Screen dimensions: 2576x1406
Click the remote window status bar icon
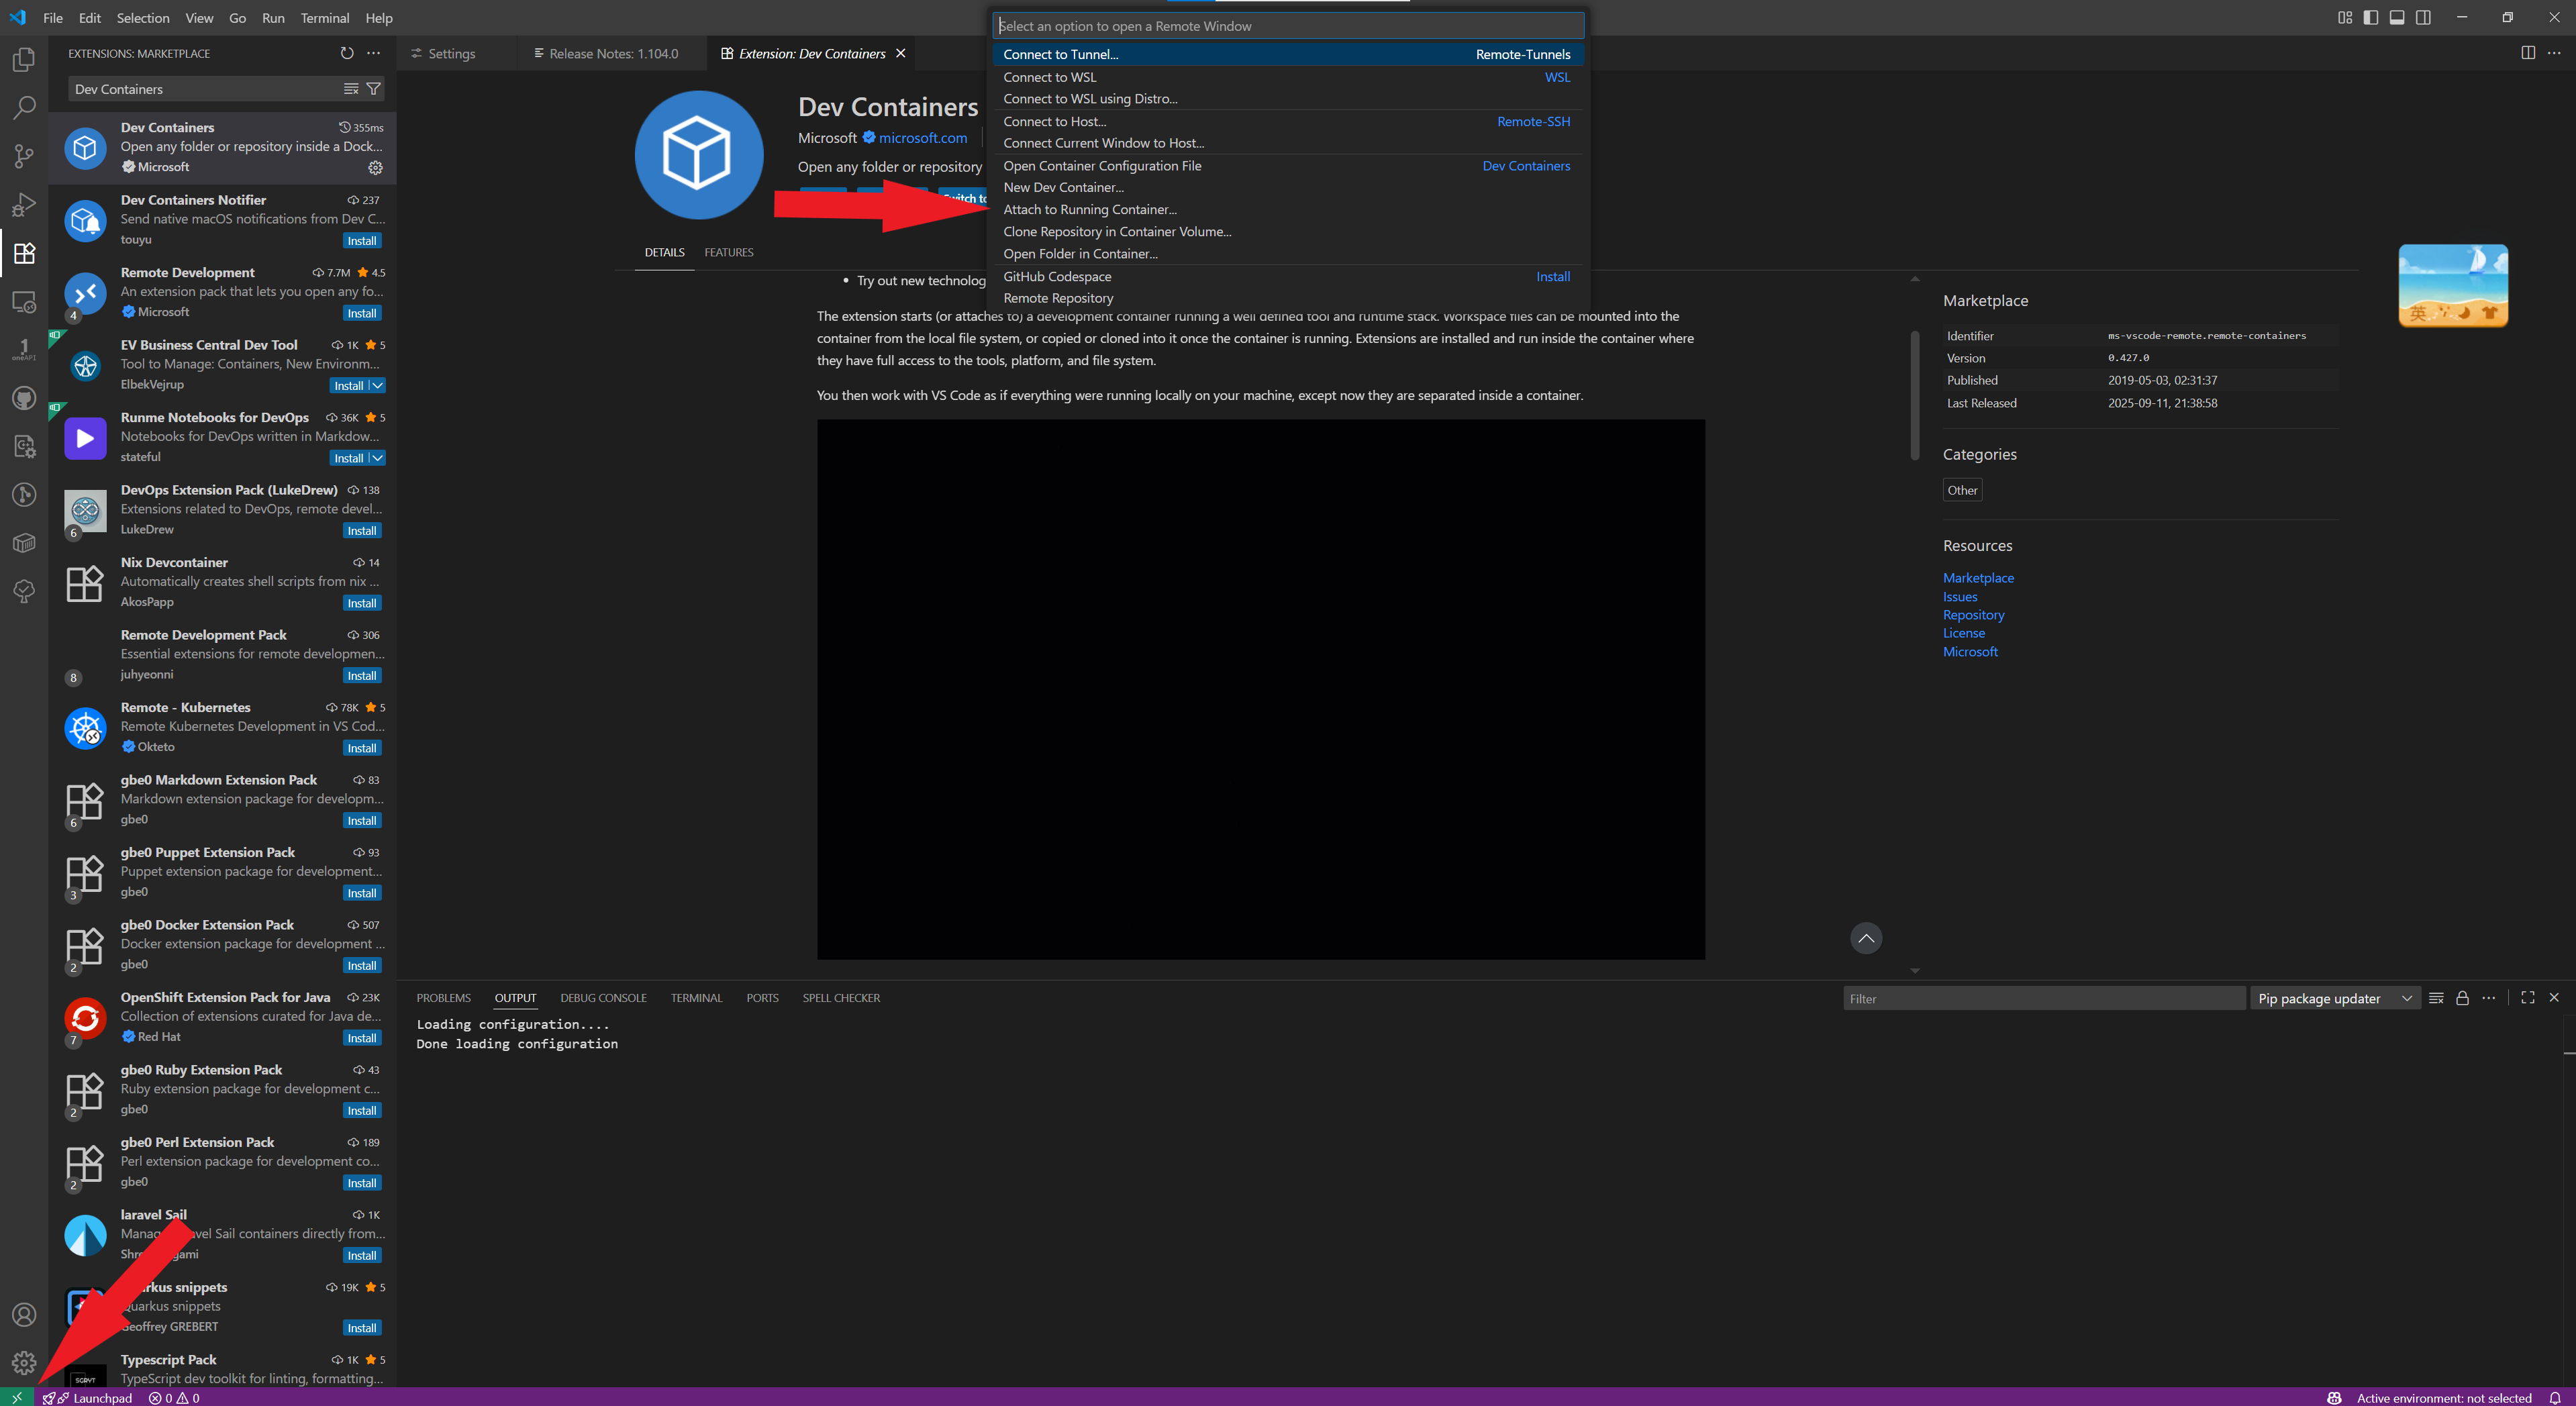16,1397
